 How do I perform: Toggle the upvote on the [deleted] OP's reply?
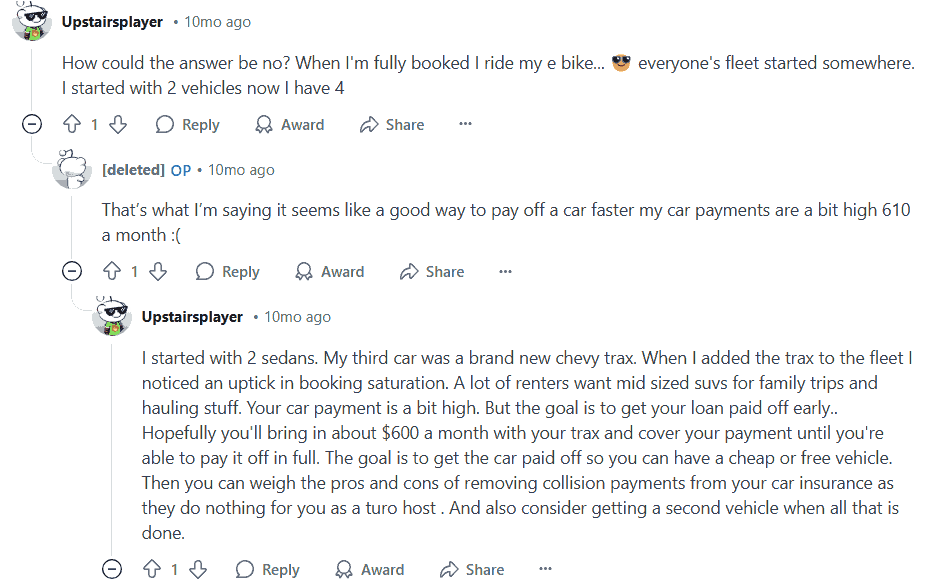[x=110, y=271]
